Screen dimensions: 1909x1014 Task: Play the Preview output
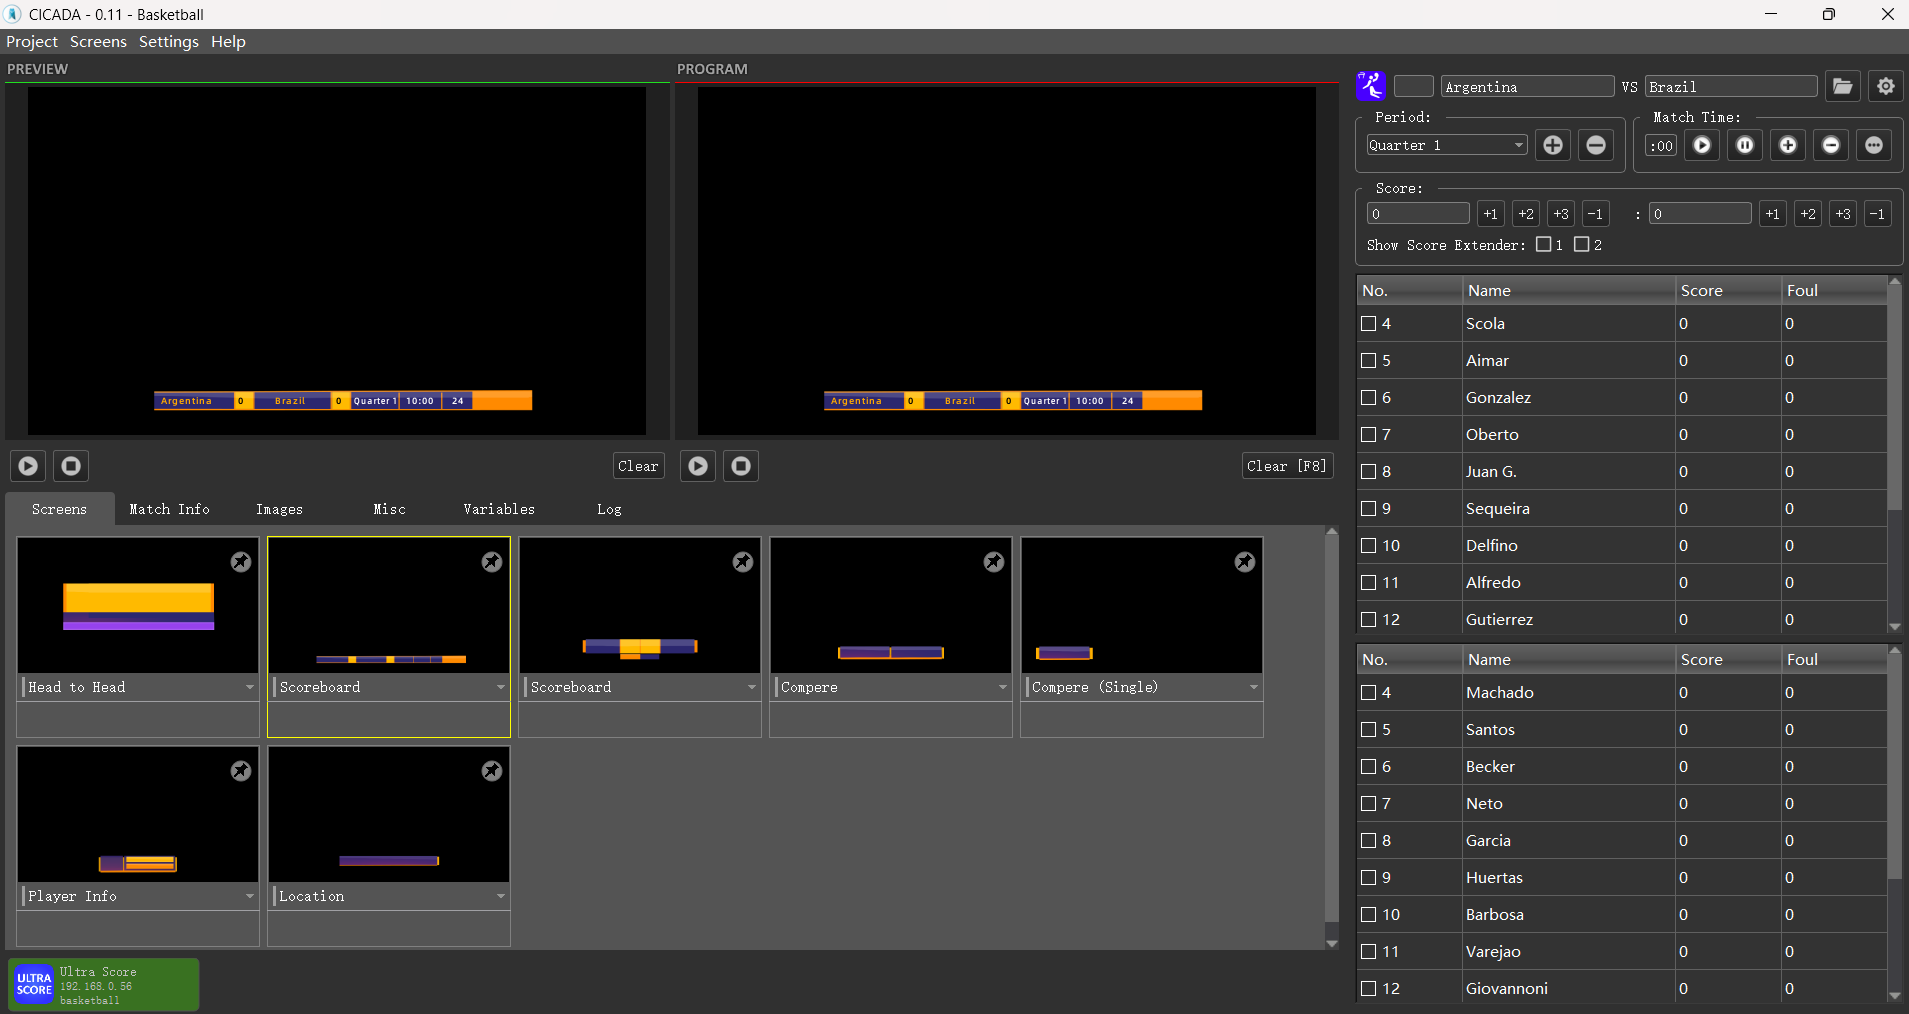[28, 466]
